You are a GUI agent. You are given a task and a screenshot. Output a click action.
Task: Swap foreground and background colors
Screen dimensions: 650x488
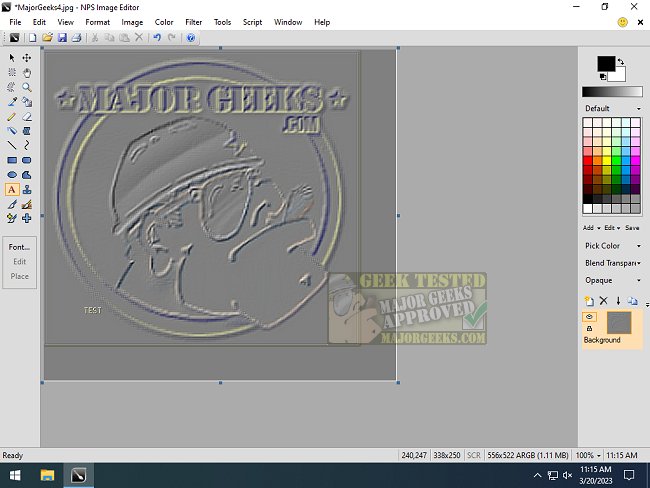point(621,61)
